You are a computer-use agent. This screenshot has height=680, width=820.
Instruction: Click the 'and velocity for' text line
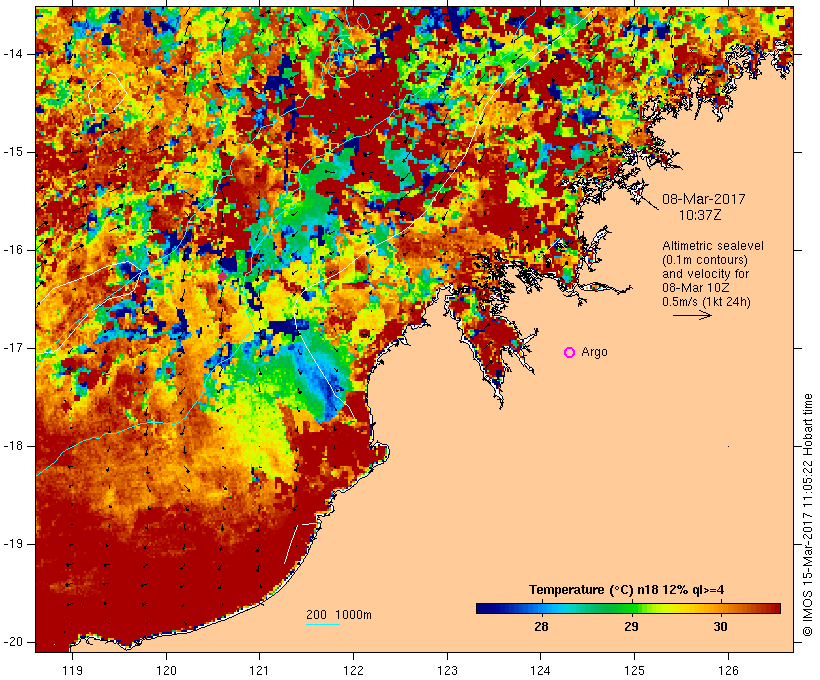tap(705, 274)
